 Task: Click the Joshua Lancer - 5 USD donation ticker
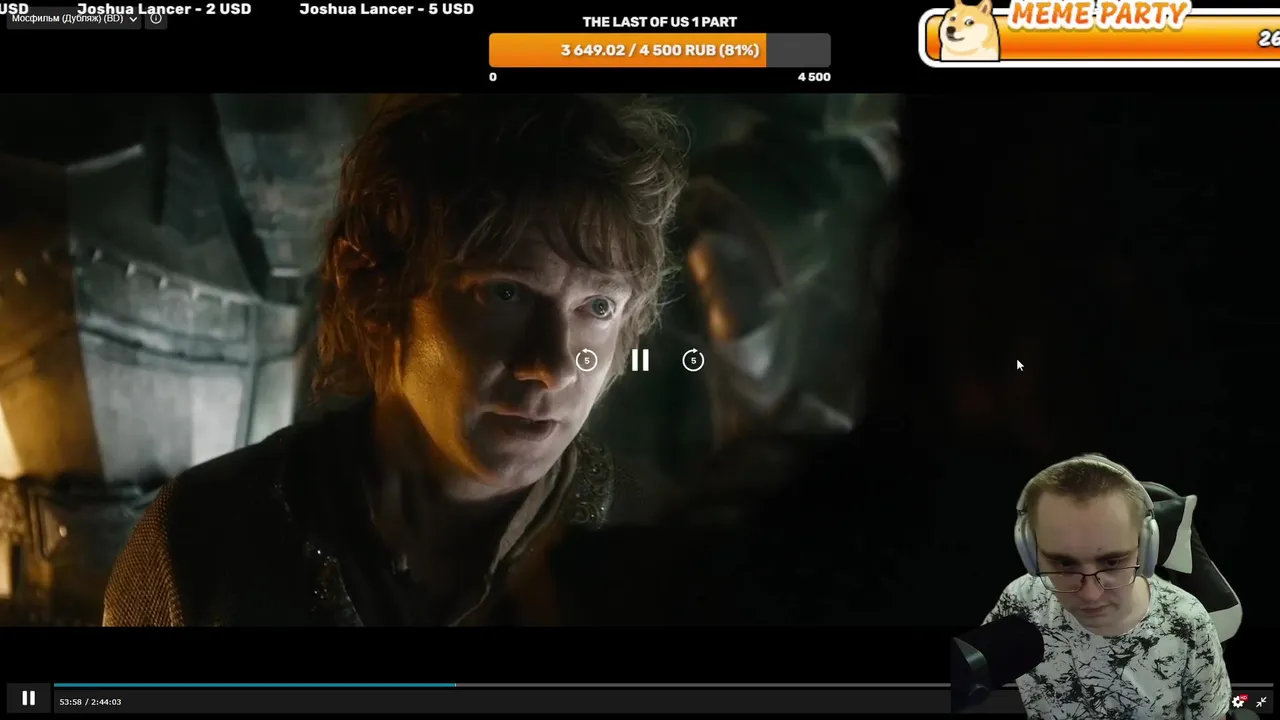tap(386, 9)
